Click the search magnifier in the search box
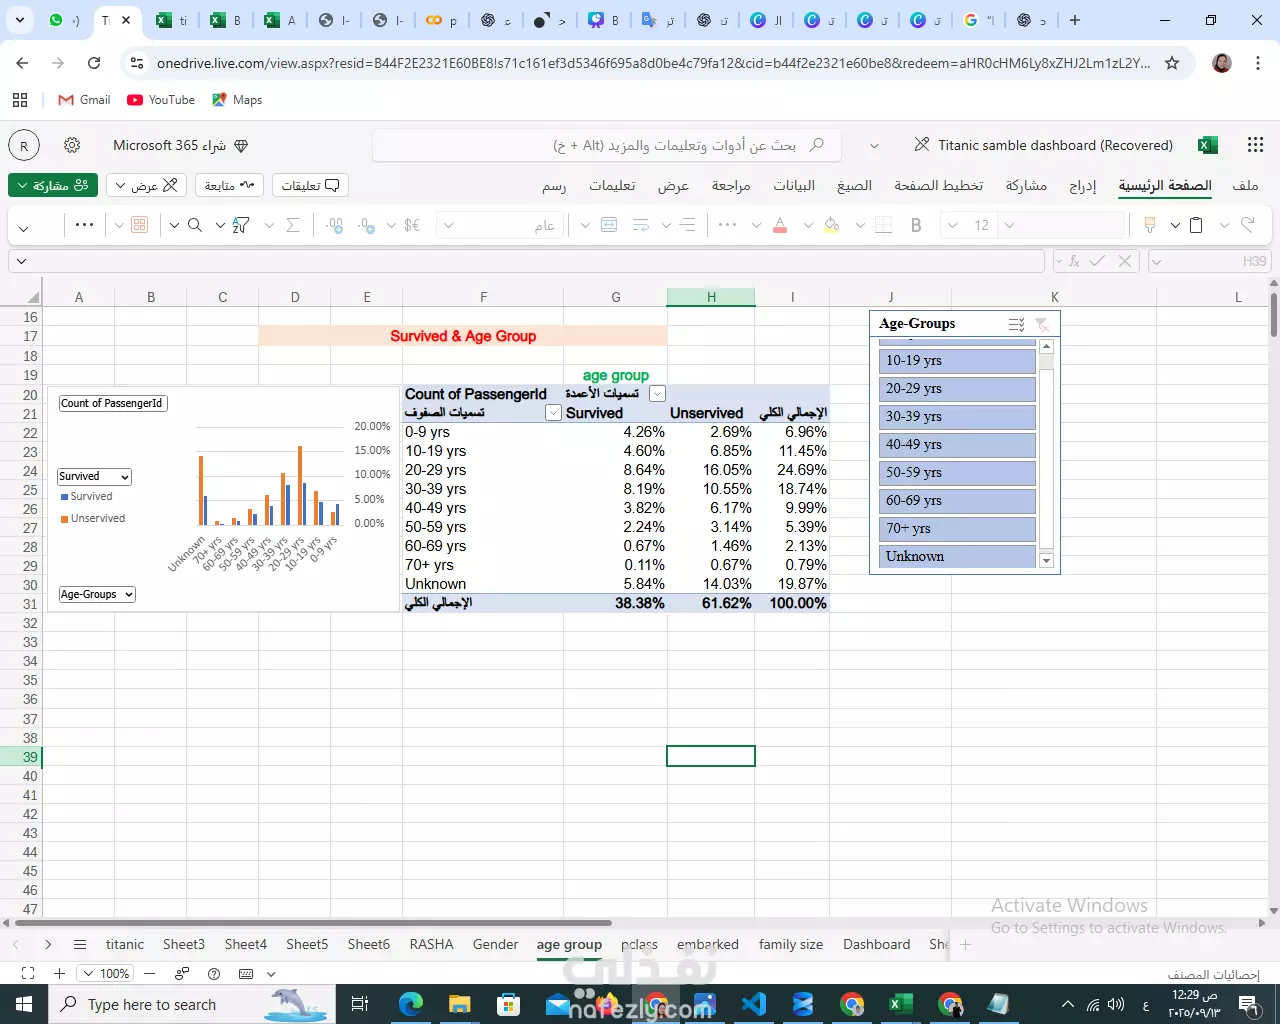The image size is (1280, 1024). (817, 145)
